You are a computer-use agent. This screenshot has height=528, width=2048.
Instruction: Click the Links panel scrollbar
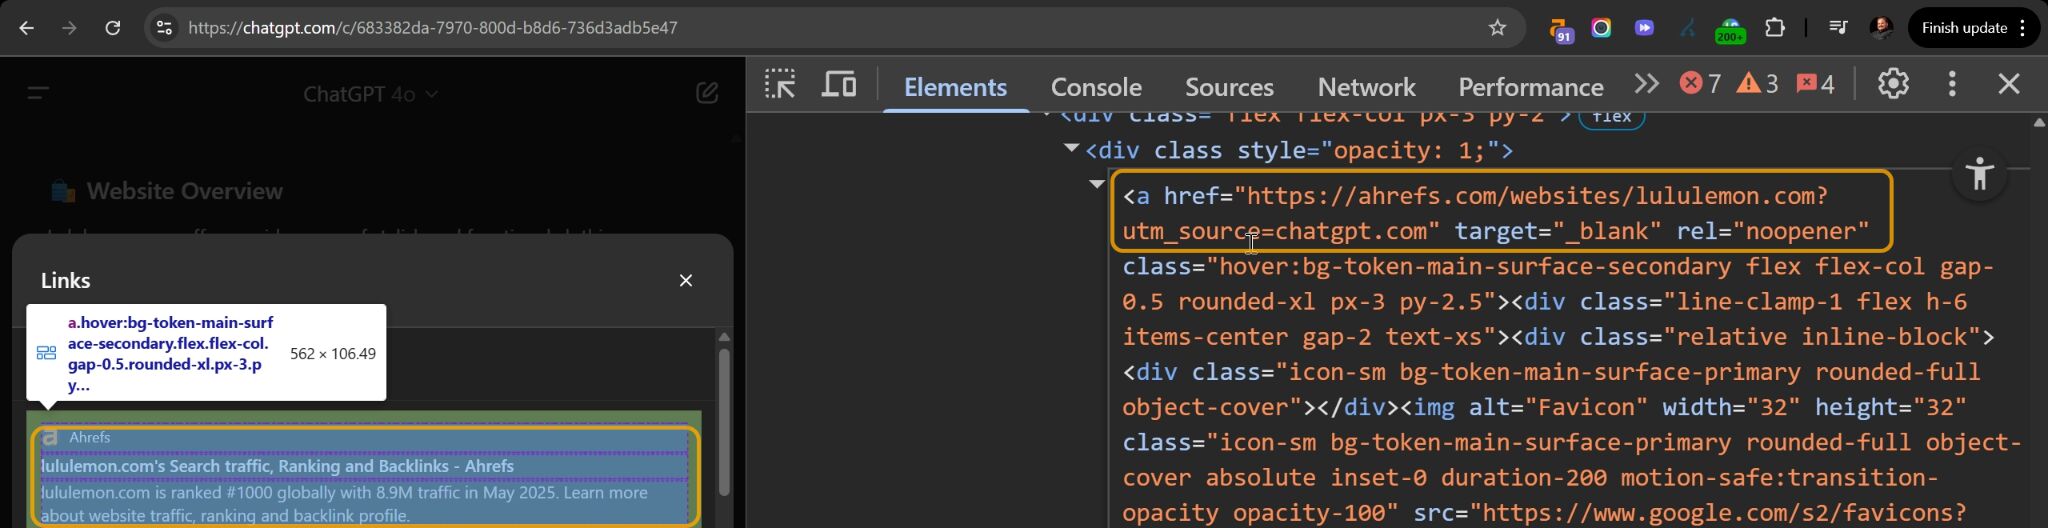tap(724, 420)
